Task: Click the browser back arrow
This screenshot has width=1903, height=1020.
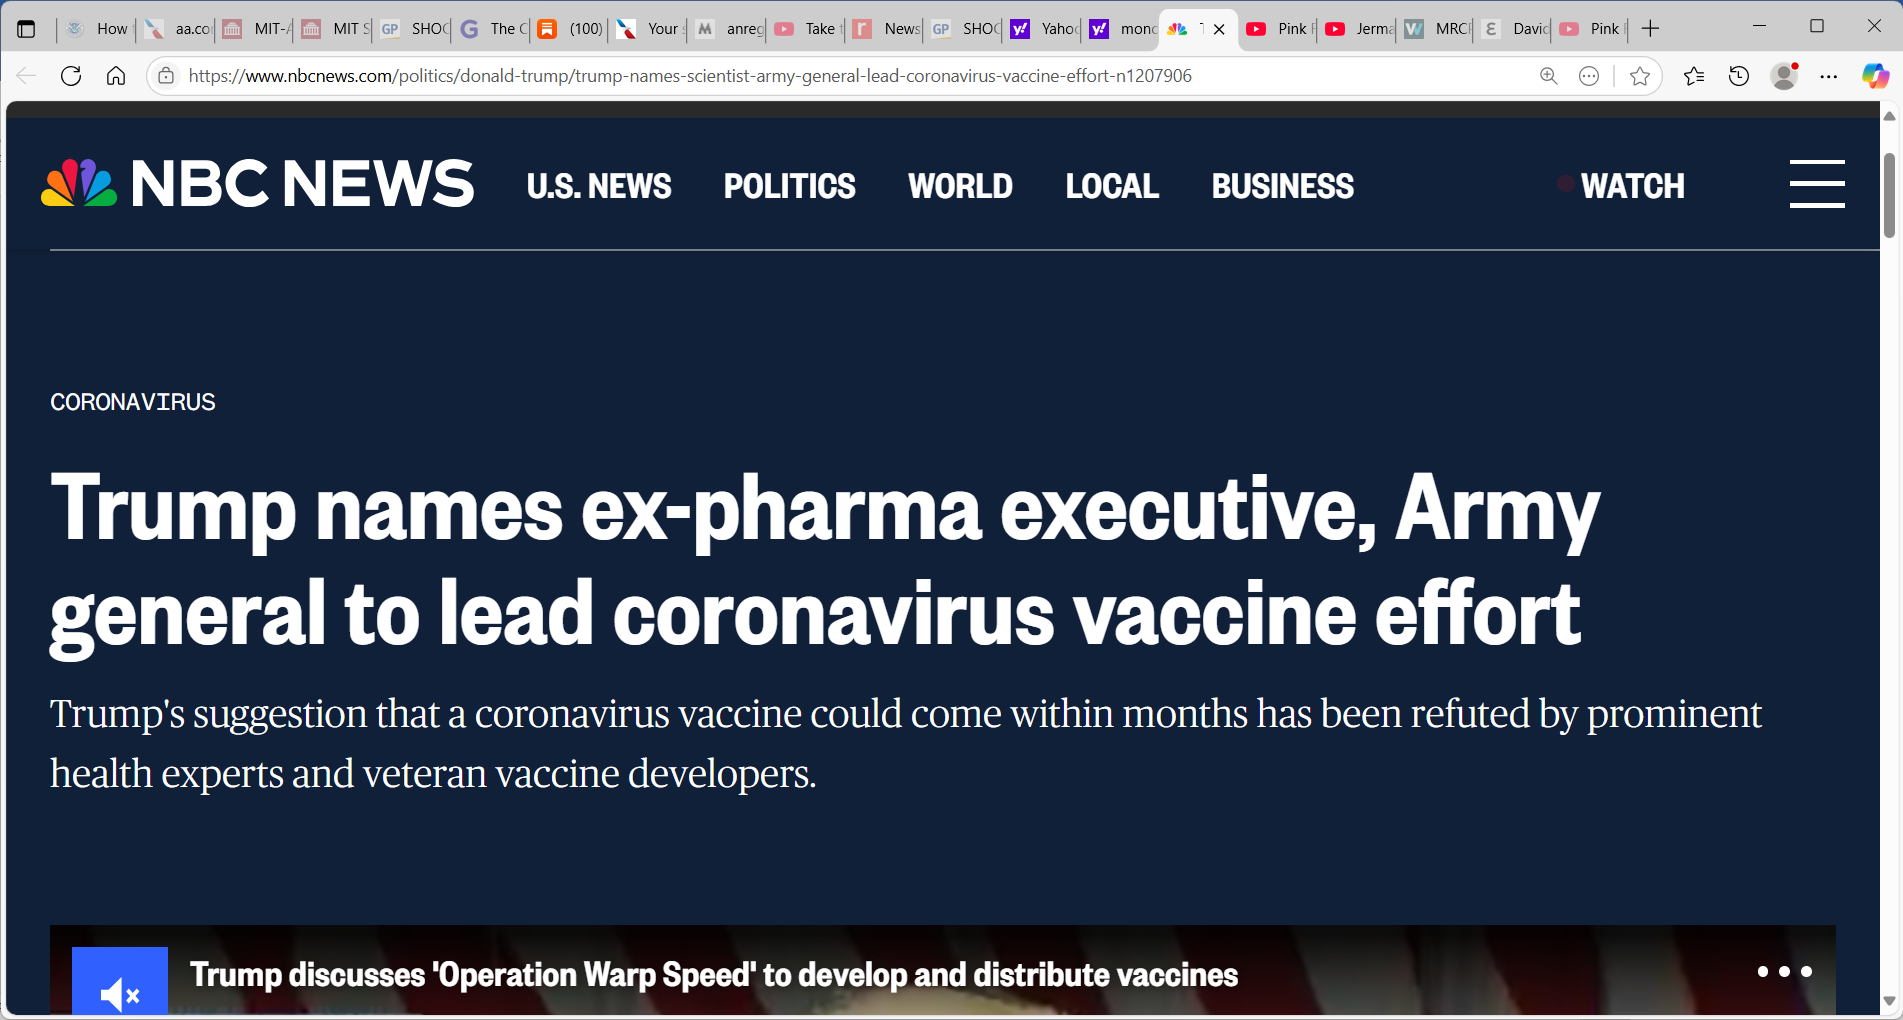Action: tap(26, 76)
